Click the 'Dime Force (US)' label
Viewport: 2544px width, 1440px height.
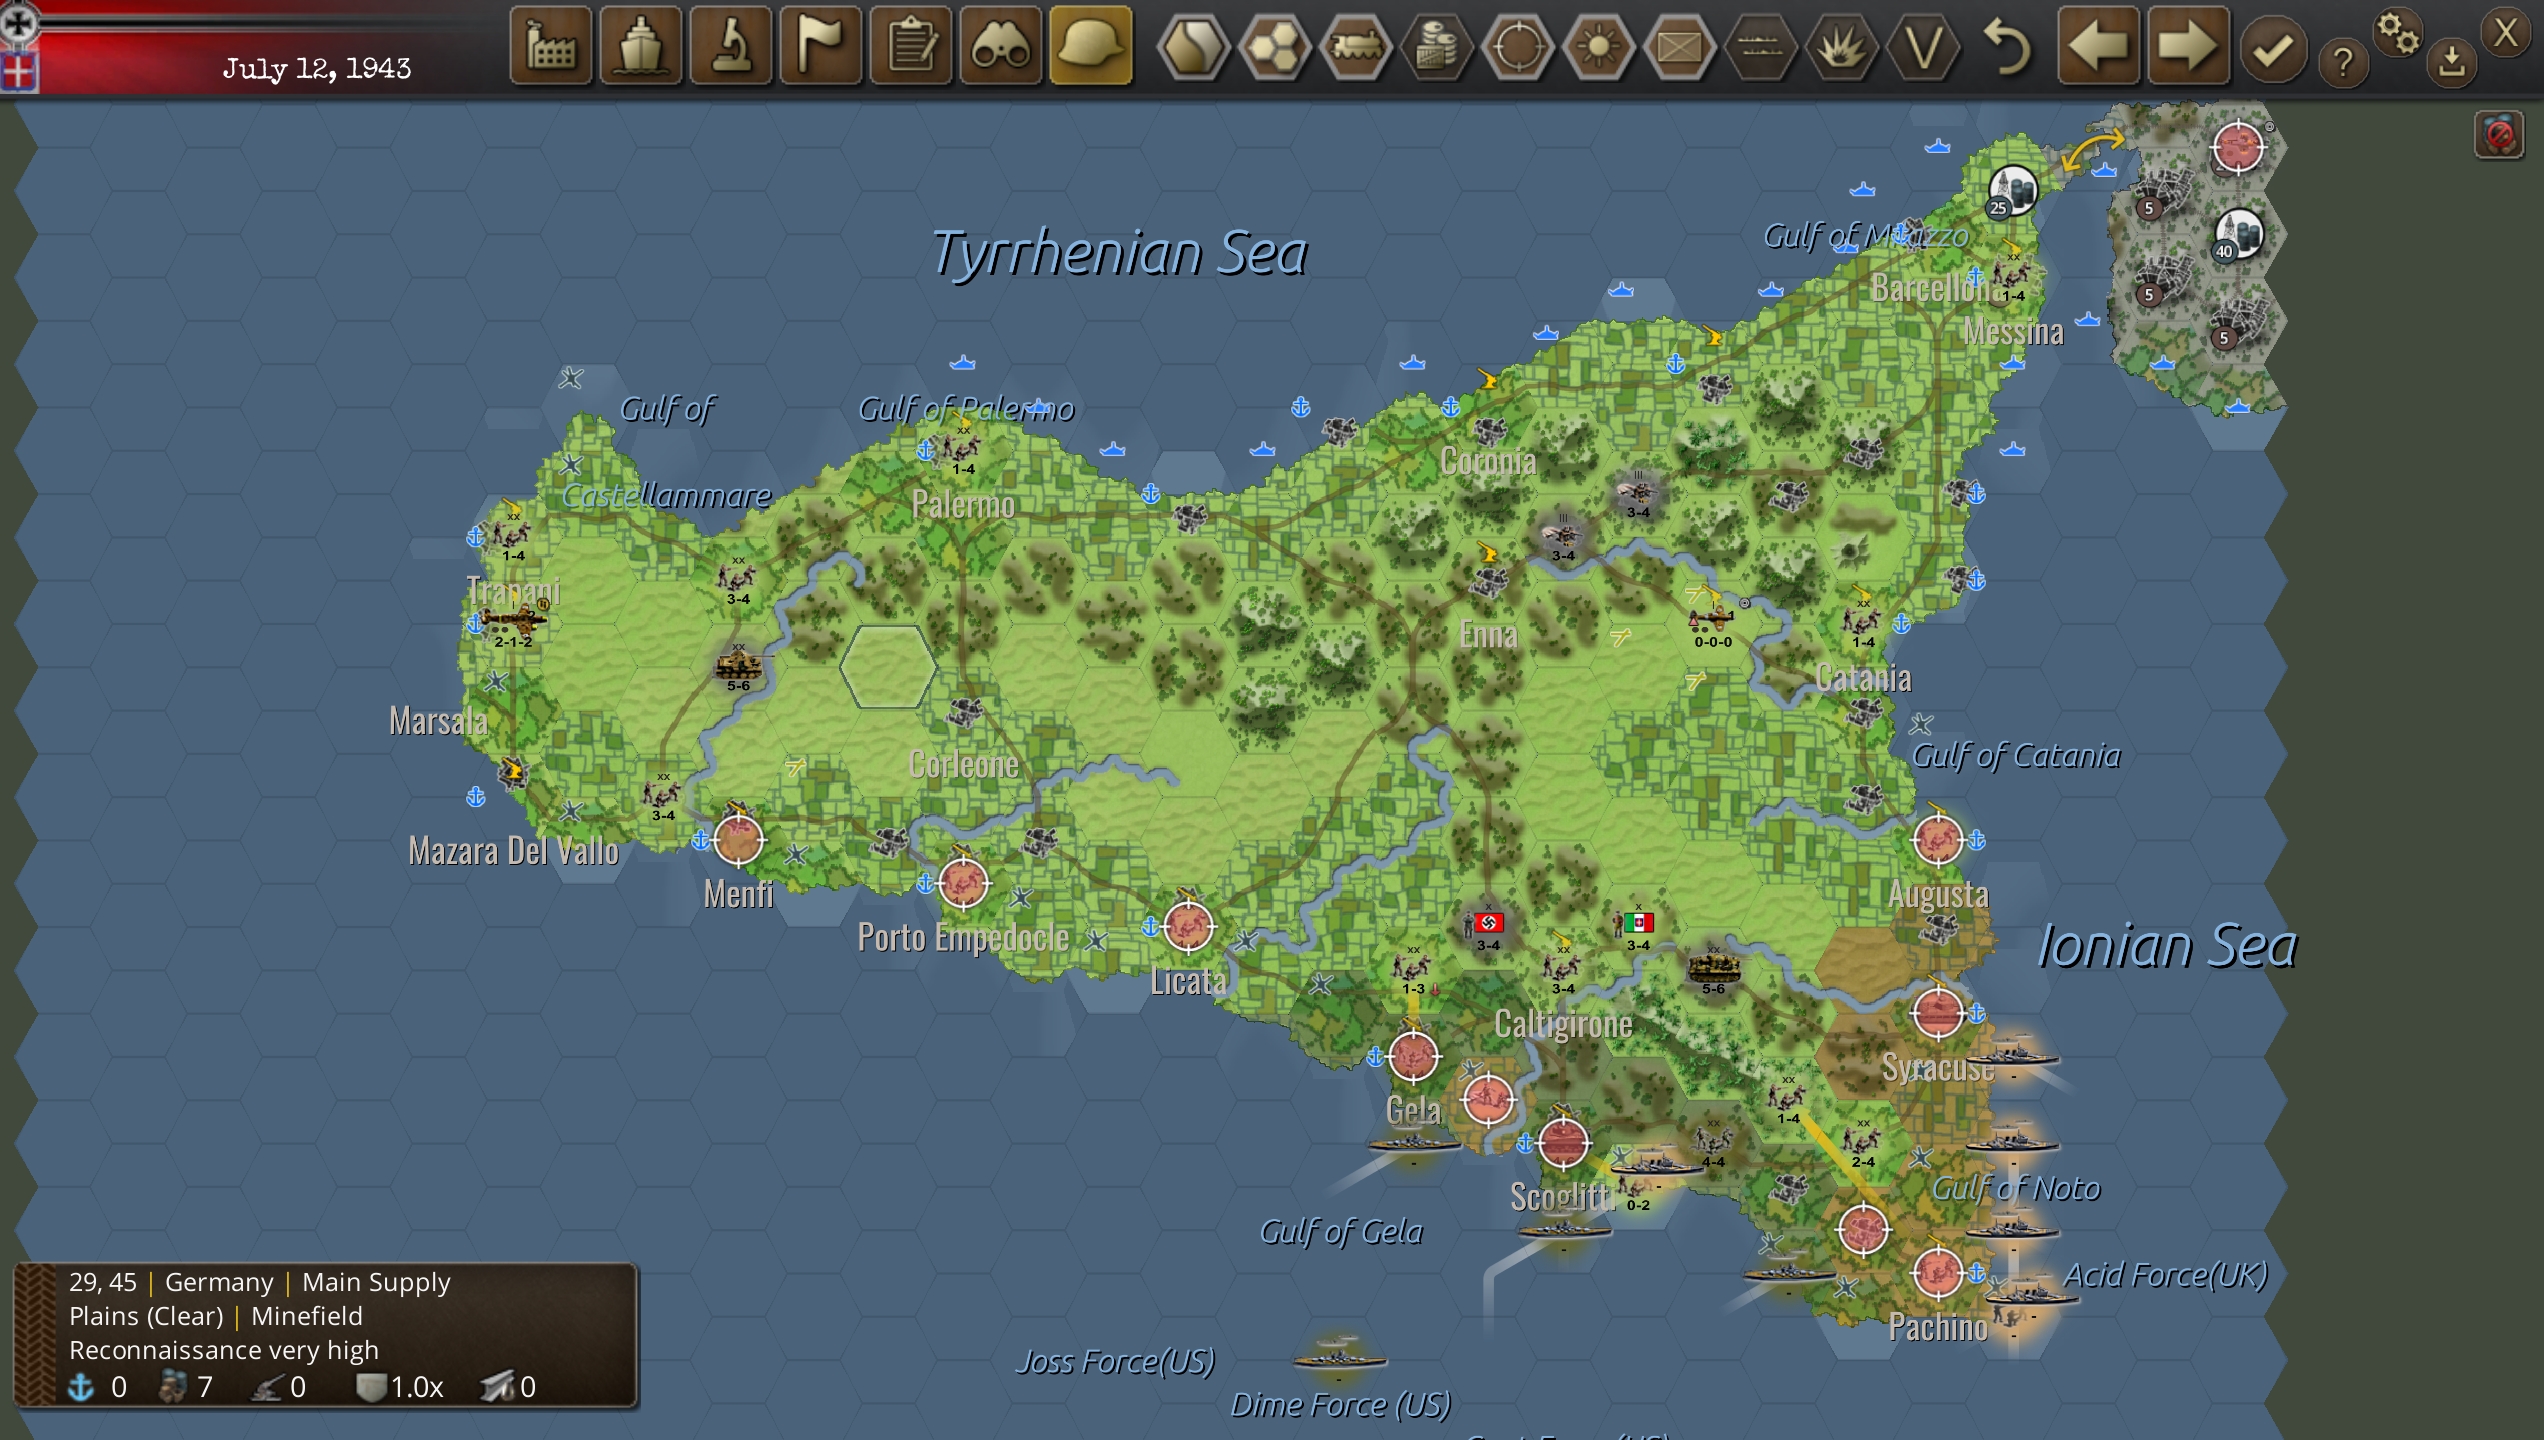1340,1405
